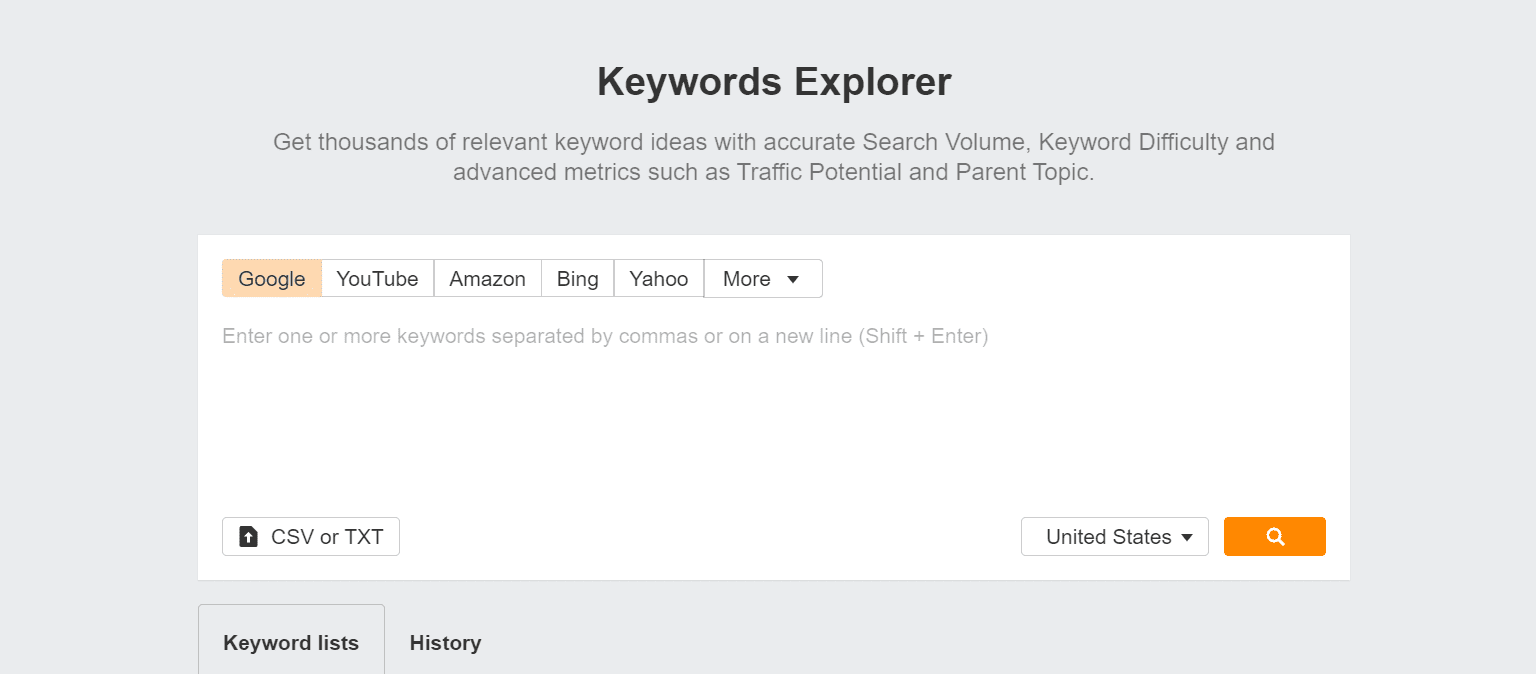1536x674 pixels.
Task: Switch to the History tab
Action: [445, 642]
